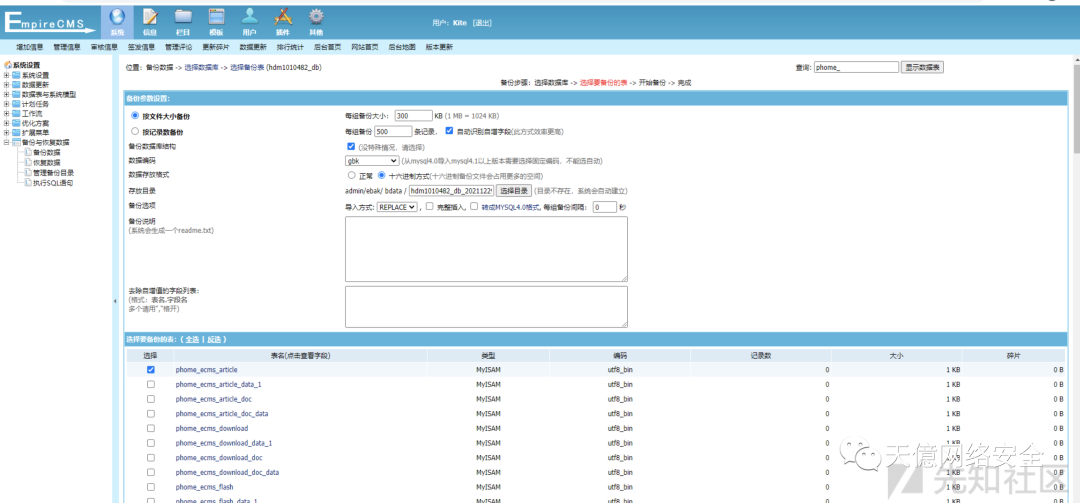This screenshot has width=1080, height=503.
Task: Check the phome_ecms_flash table checkbox
Action: click(151, 487)
